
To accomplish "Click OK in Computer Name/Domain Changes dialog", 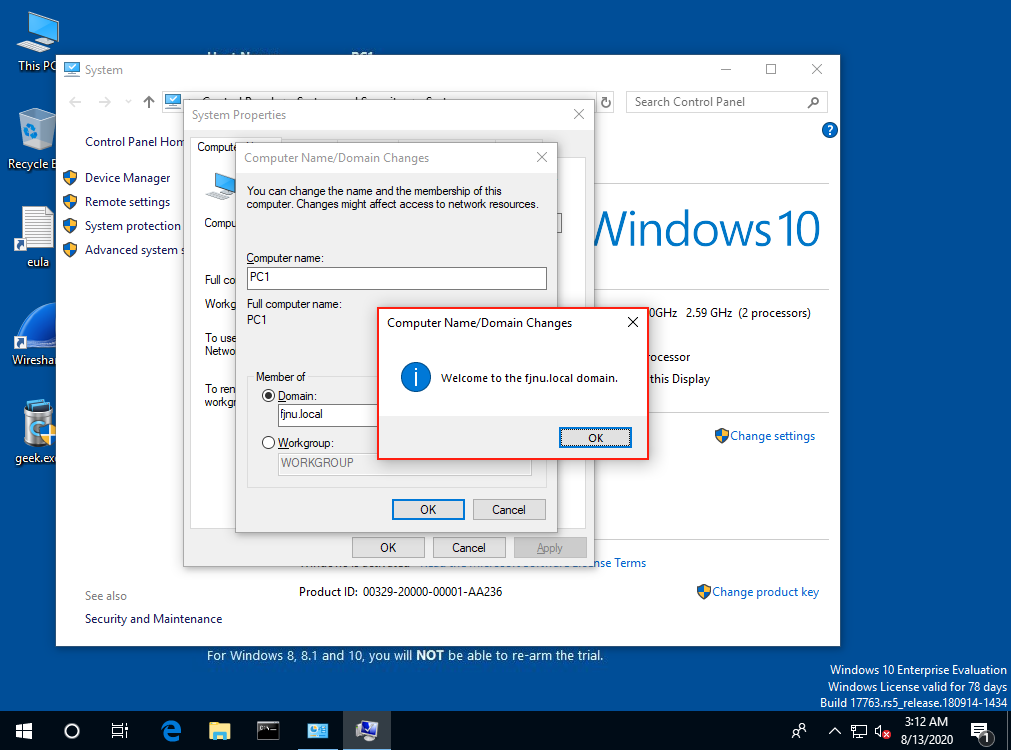I will tap(428, 509).
